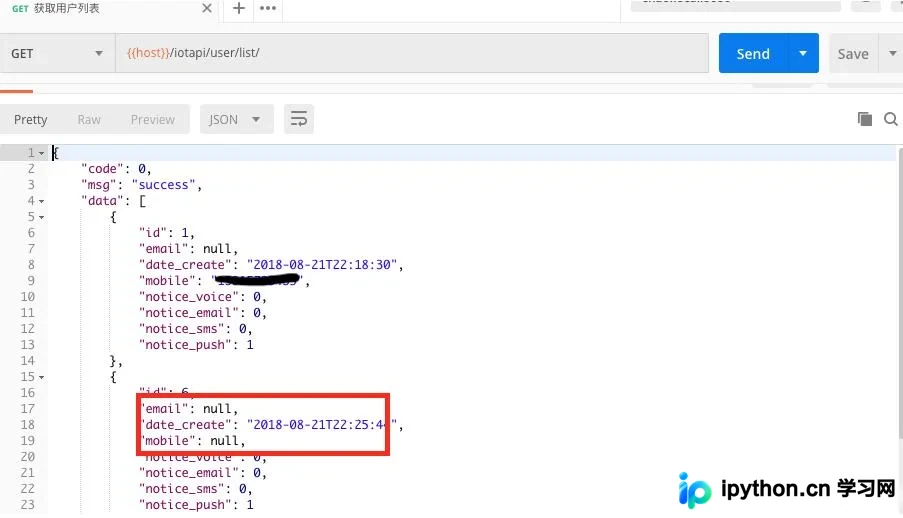The height and width of the screenshot is (518, 903).
Task: Open a new request tab with plus icon
Action: (238, 8)
